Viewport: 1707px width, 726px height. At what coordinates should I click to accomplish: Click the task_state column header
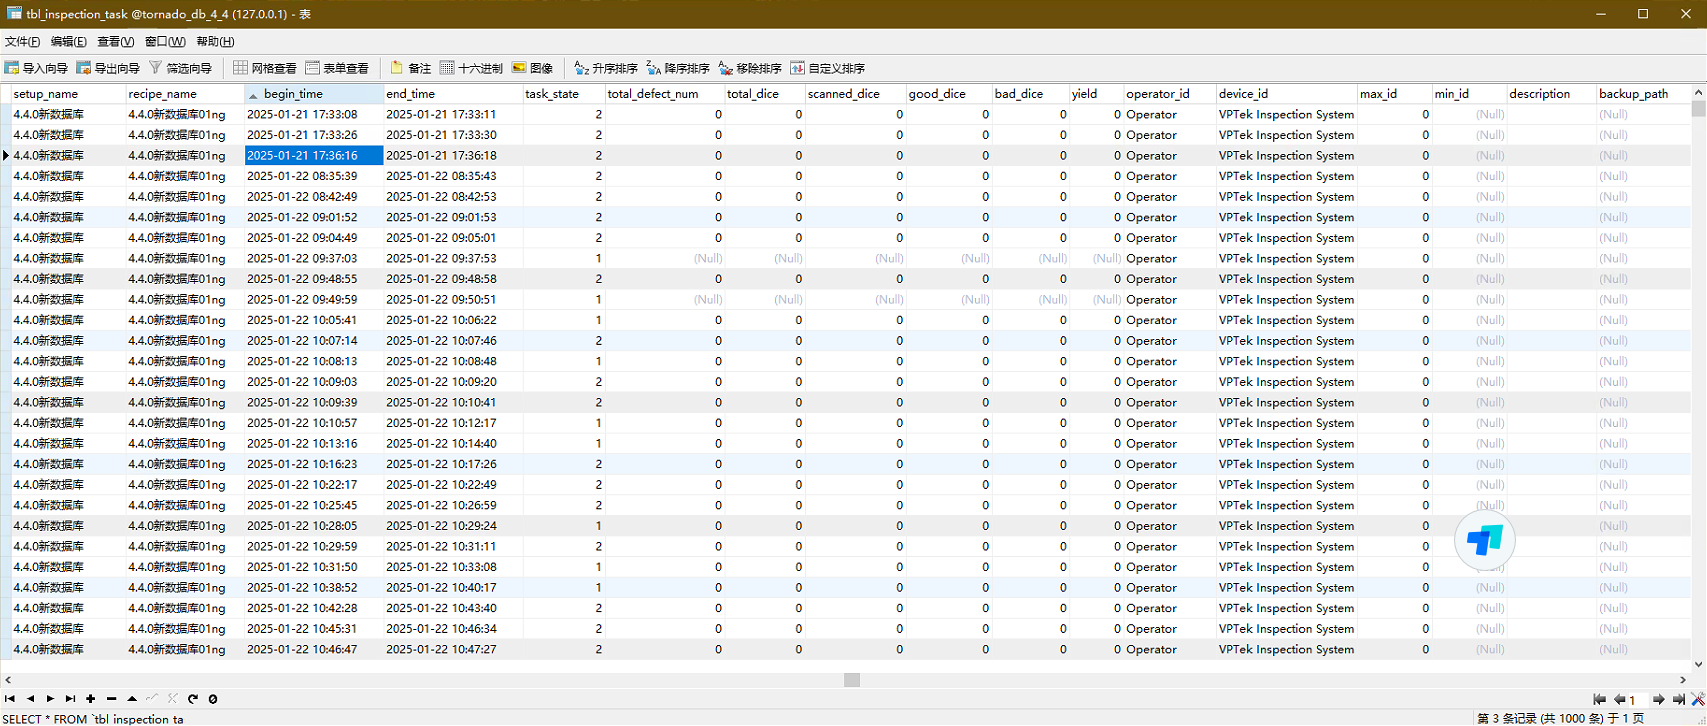pos(564,94)
